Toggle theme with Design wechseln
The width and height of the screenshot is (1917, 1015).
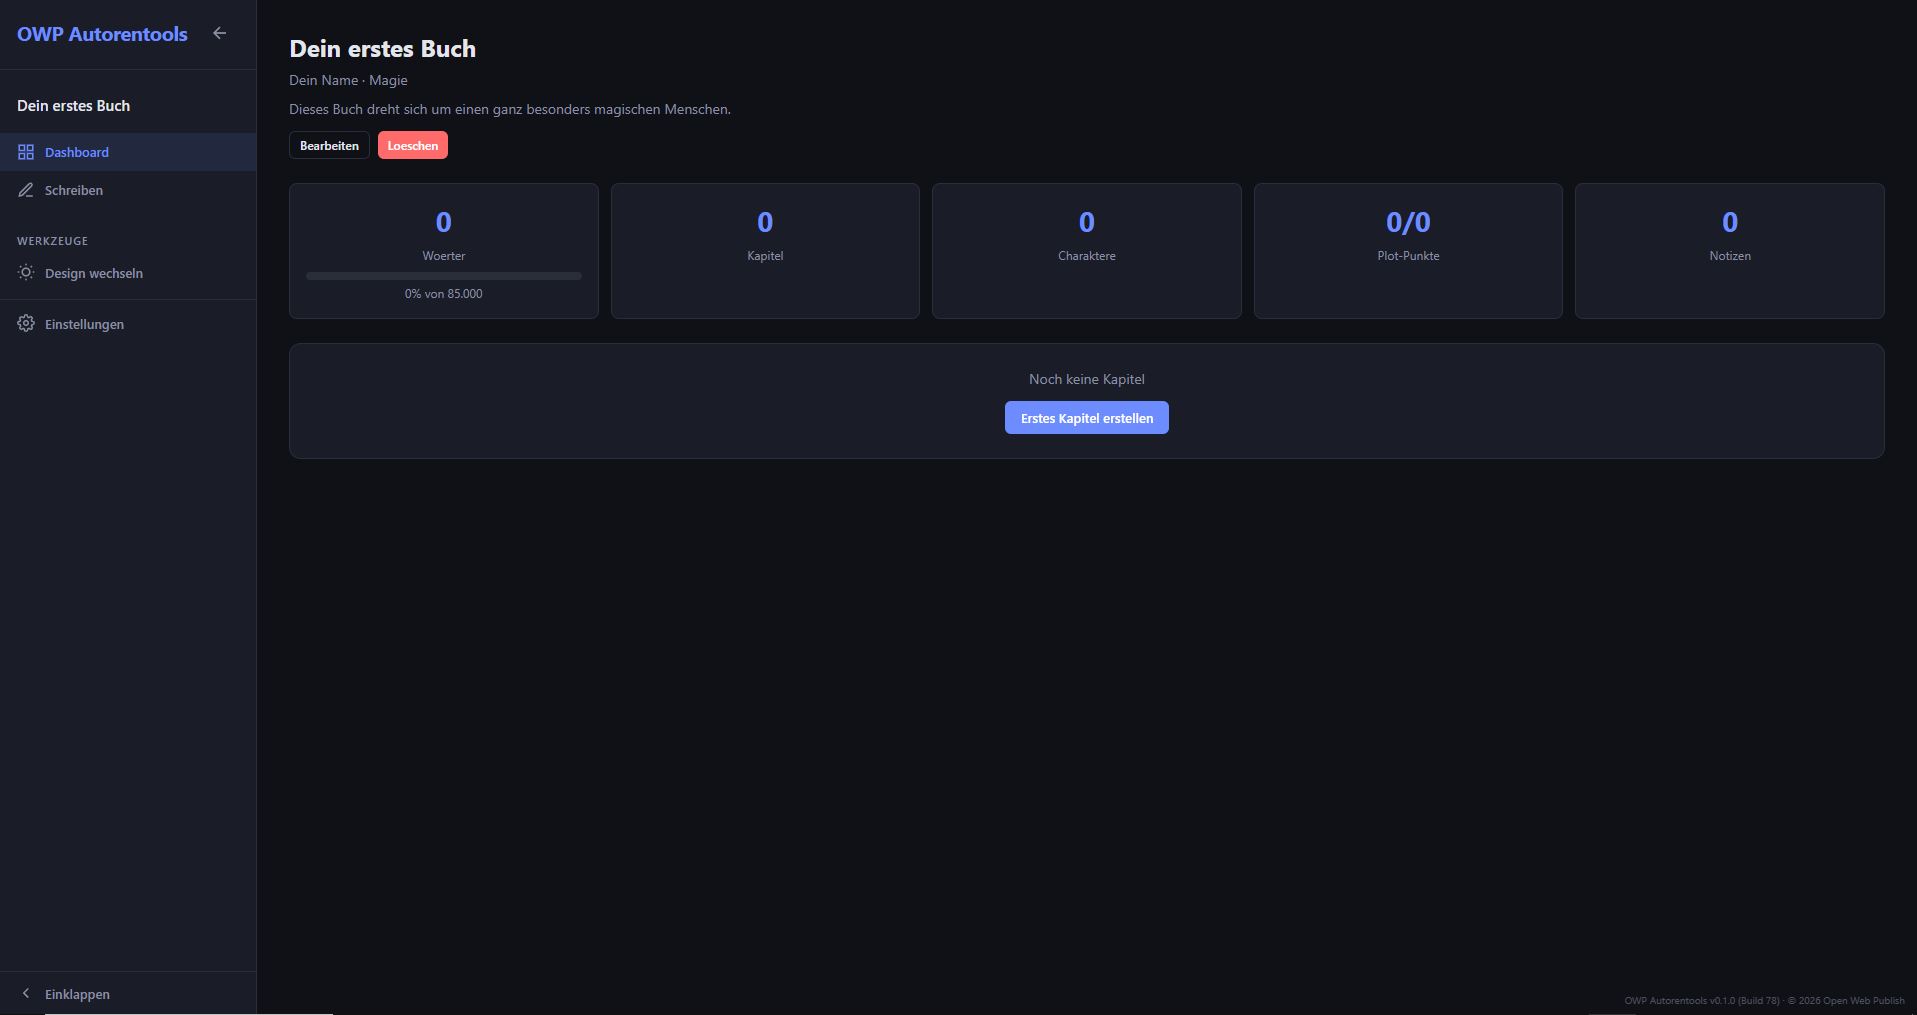(x=93, y=273)
